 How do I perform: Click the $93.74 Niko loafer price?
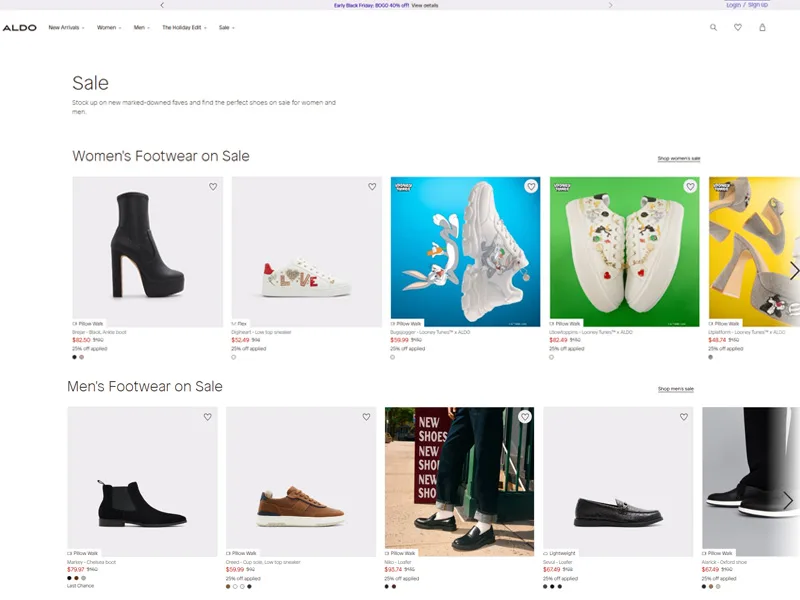[x=393, y=569]
